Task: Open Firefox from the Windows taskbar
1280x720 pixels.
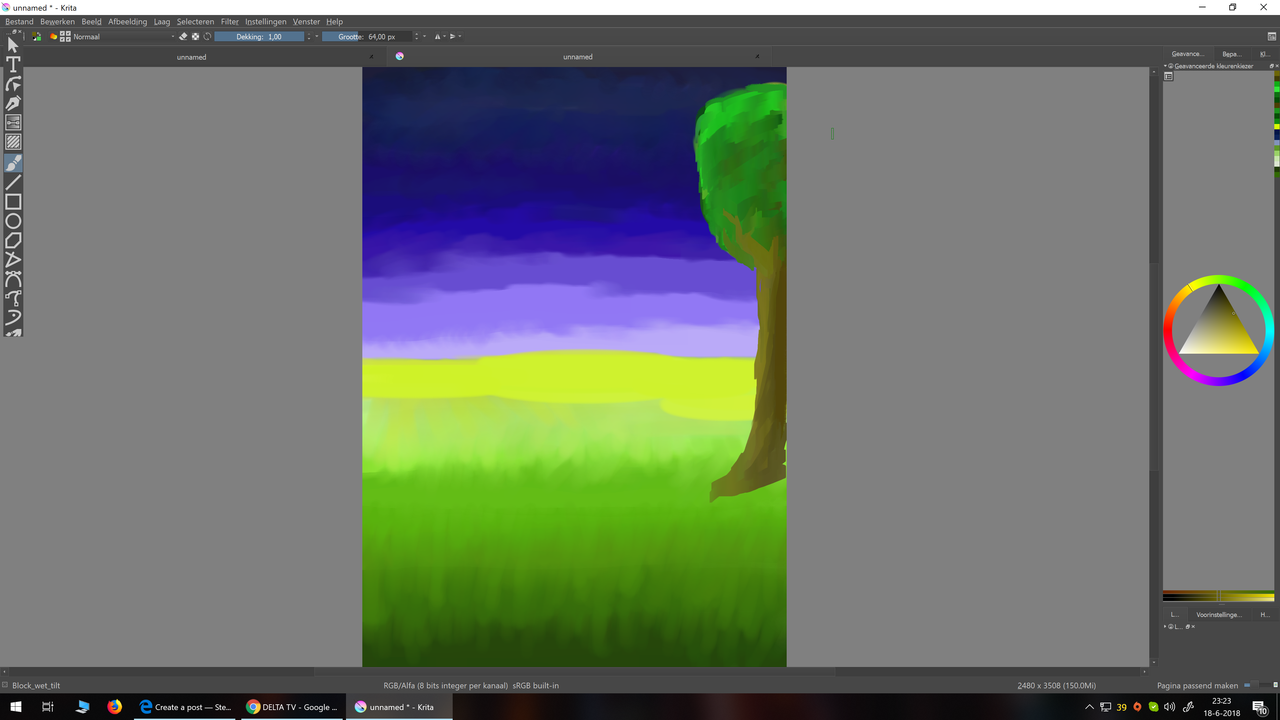Action: pyautogui.click(x=115, y=707)
